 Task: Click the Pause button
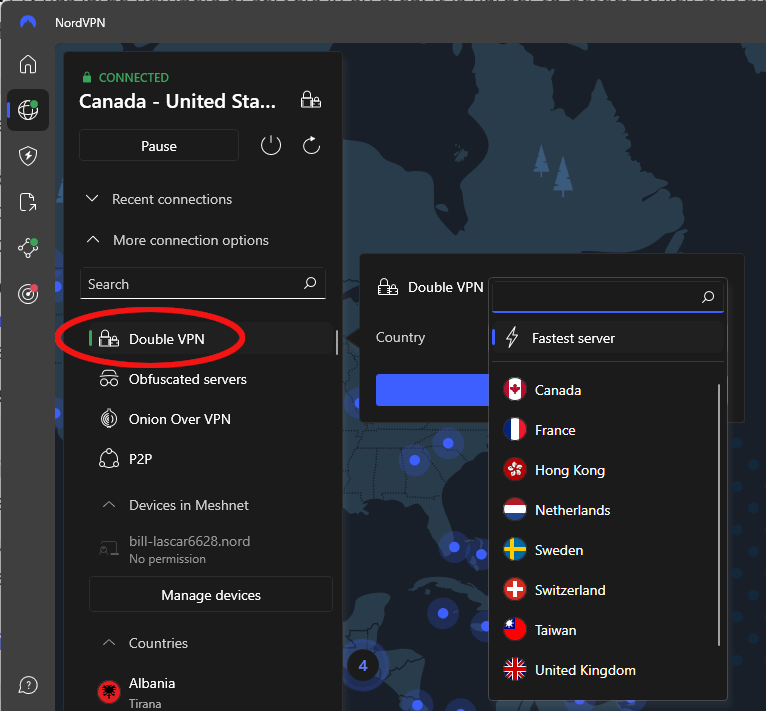159,145
